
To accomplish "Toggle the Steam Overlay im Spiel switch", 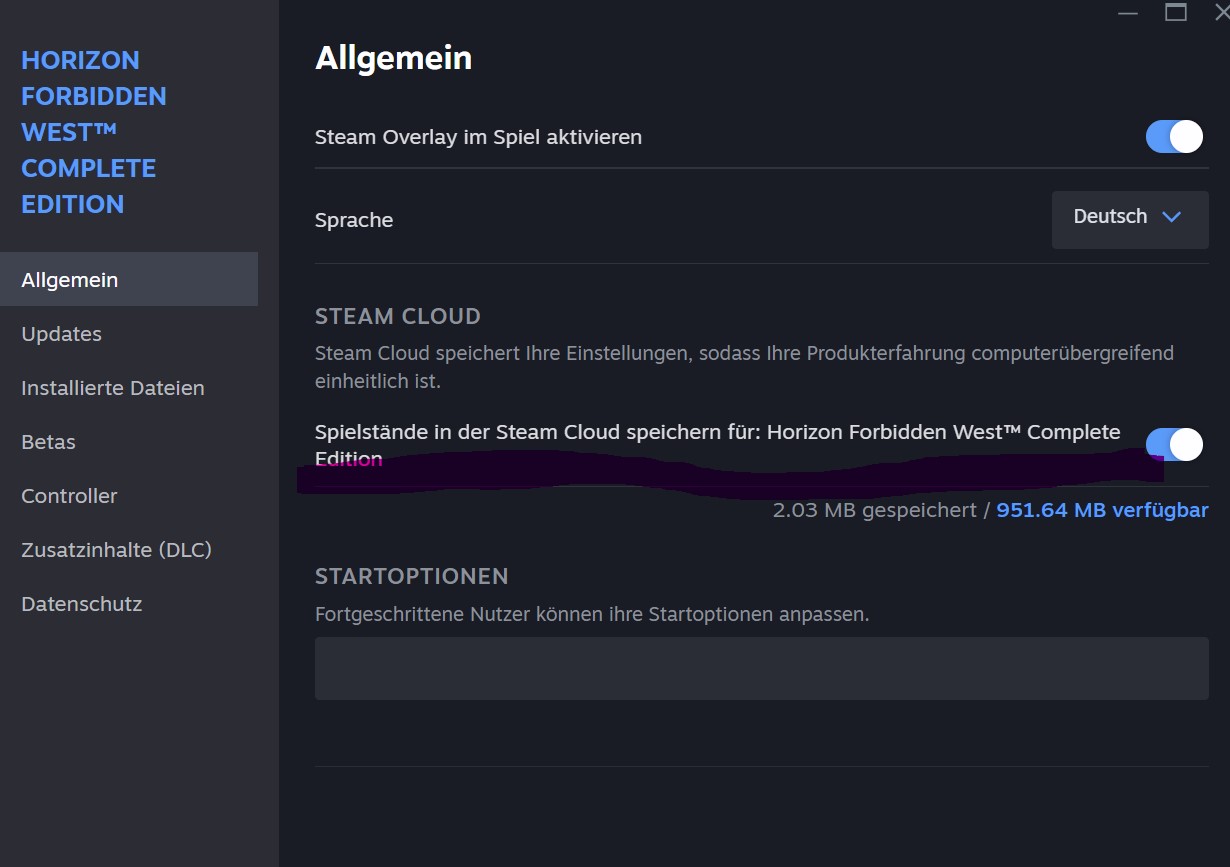I will 1174,136.
